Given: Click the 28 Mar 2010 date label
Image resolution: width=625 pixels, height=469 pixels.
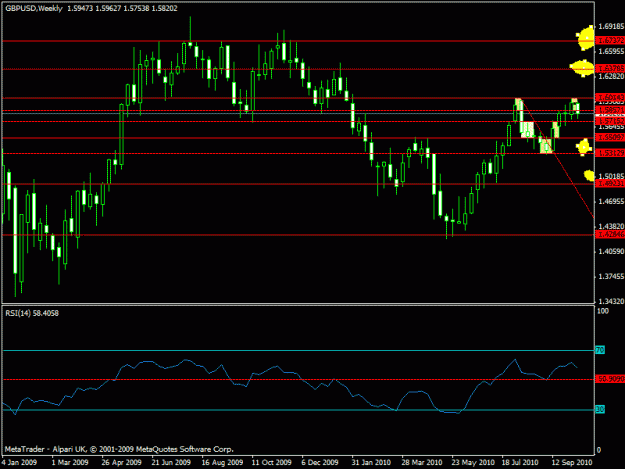Looking at the screenshot, I should 422,463.
